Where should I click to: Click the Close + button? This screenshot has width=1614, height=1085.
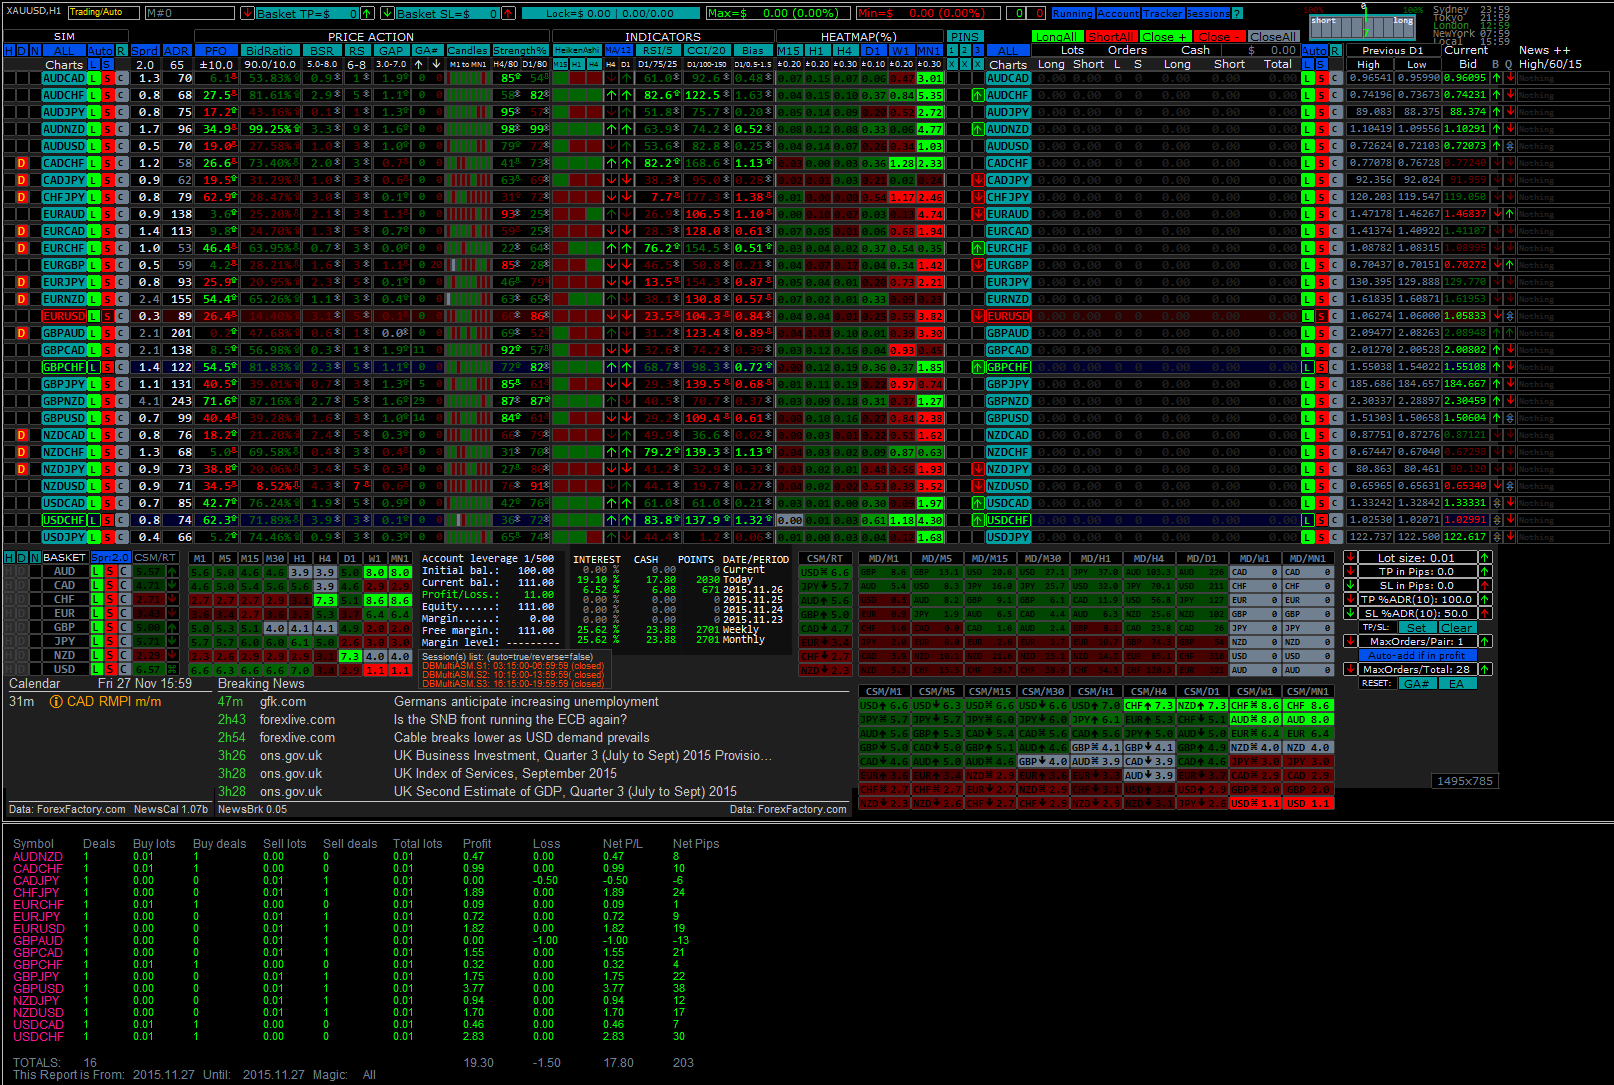pyautogui.click(x=1164, y=37)
